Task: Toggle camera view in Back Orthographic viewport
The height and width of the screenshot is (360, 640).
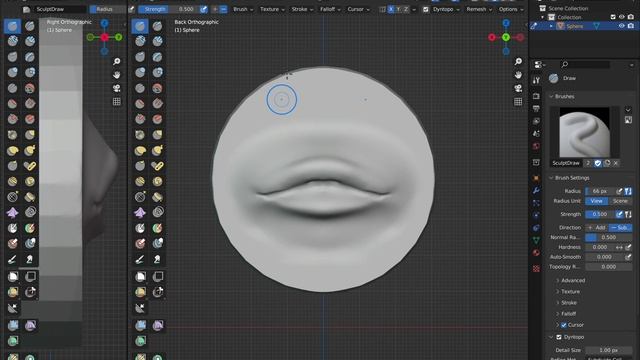Action: (518, 88)
